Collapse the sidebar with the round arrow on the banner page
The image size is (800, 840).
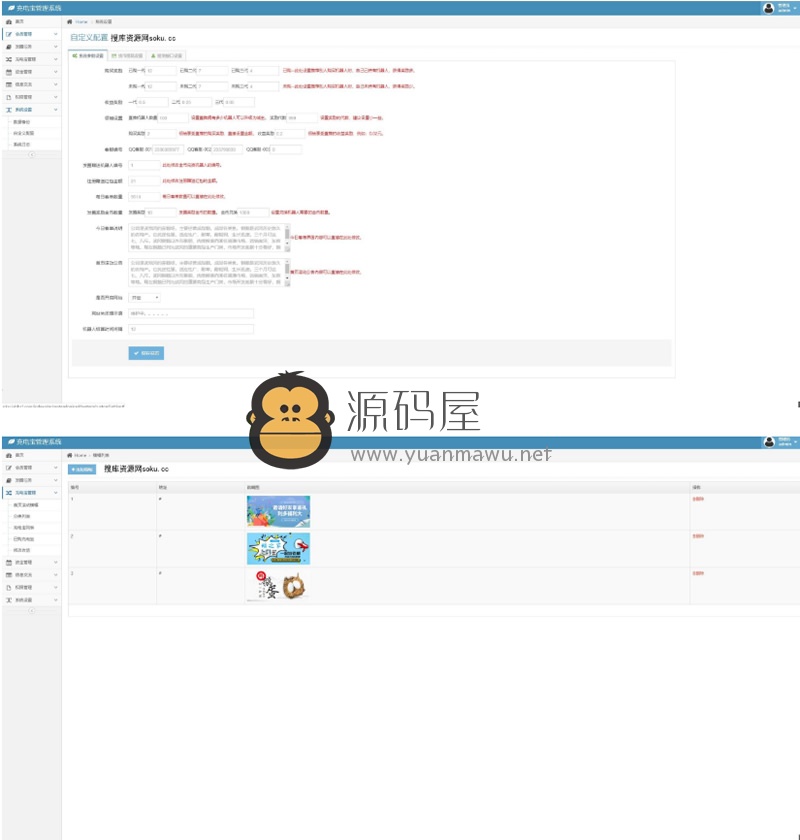[32, 610]
